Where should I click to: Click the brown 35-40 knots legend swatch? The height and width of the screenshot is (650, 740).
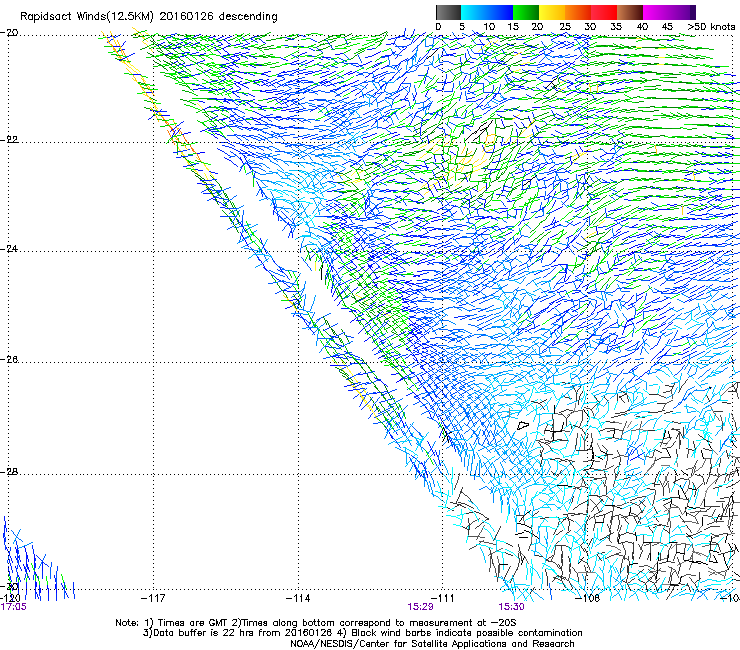(630, 12)
